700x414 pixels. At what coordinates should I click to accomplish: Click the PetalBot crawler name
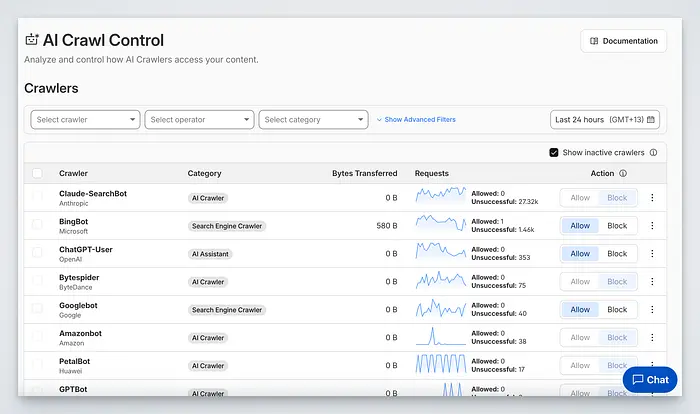point(75,361)
